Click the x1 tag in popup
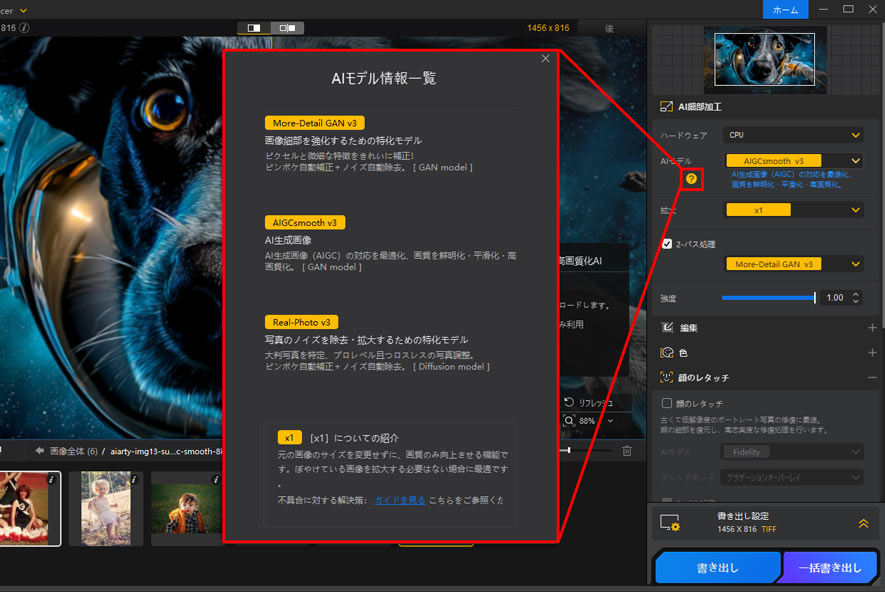The image size is (885, 592). pos(290,437)
